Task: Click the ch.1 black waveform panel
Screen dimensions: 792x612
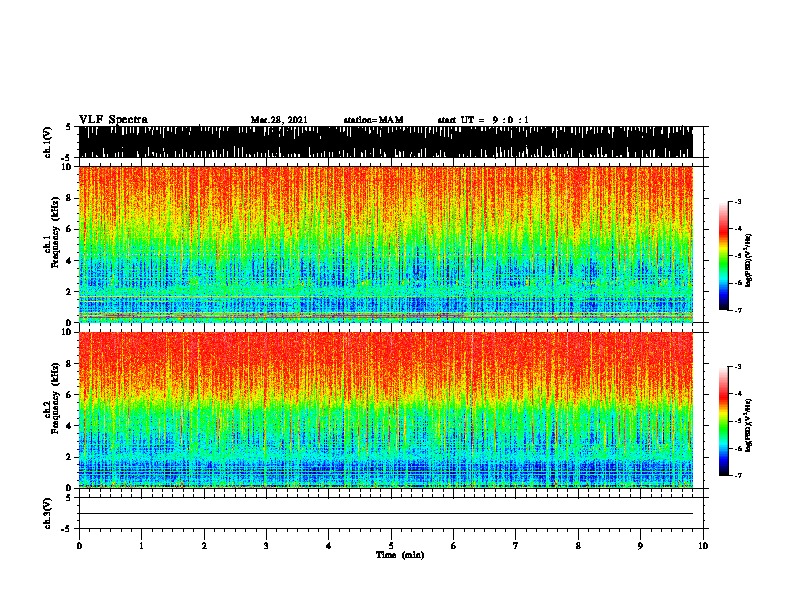Action: 386,142
